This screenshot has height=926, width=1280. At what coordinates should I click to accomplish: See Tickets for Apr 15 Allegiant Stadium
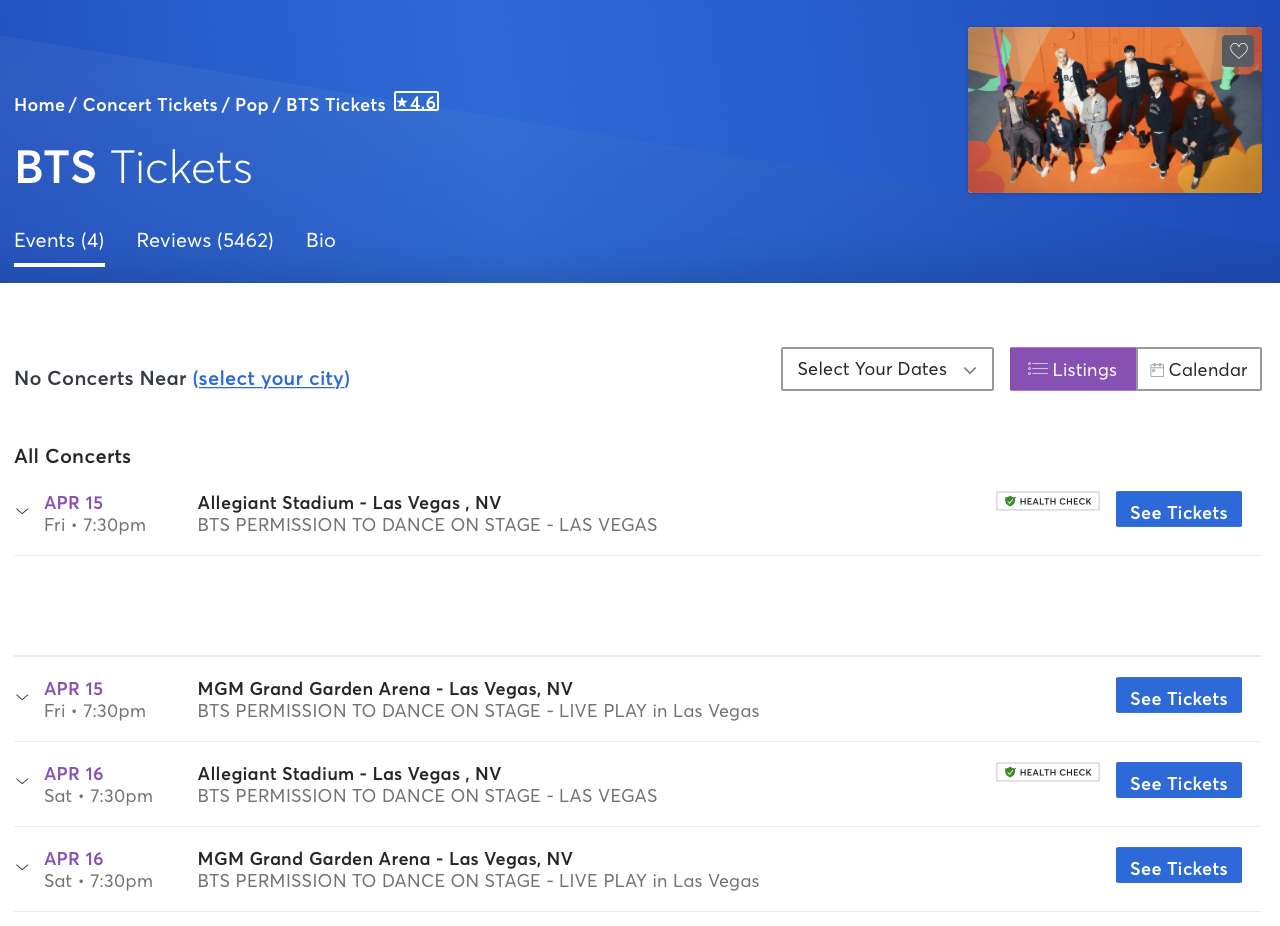(1179, 509)
